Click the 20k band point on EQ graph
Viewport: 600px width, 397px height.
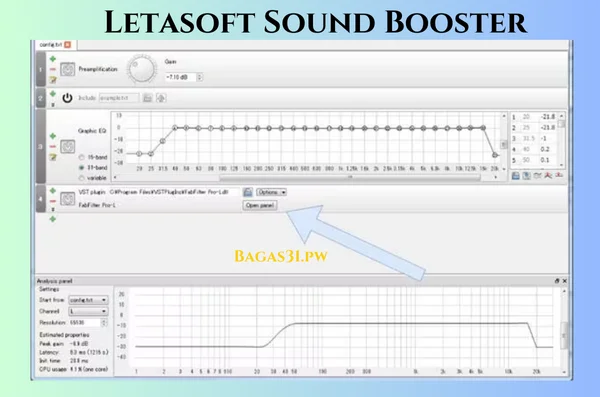pyautogui.click(x=495, y=155)
